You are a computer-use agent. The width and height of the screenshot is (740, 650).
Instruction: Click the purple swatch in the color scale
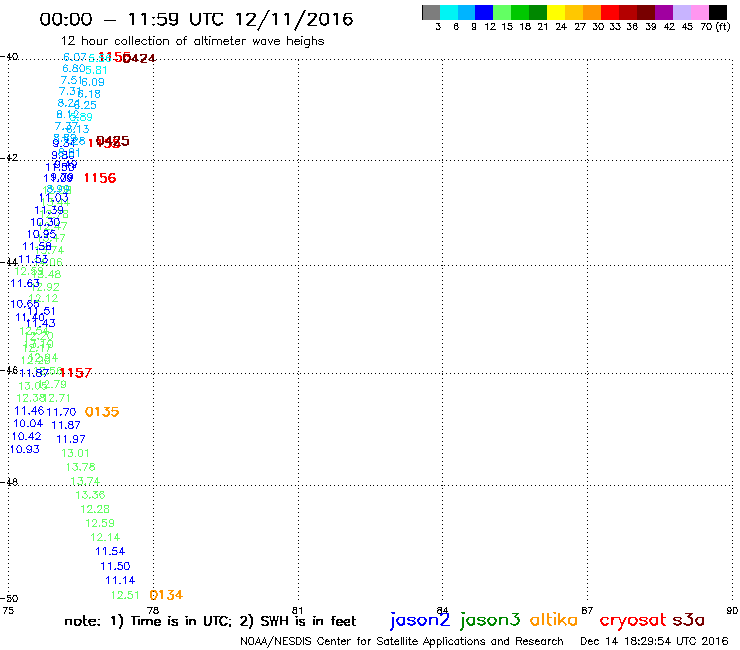(x=664, y=12)
